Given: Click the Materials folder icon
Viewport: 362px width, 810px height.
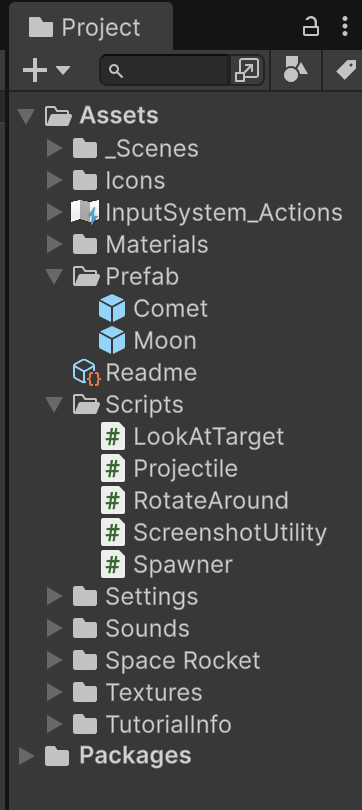Looking at the screenshot, I should [x=85, y=244].
